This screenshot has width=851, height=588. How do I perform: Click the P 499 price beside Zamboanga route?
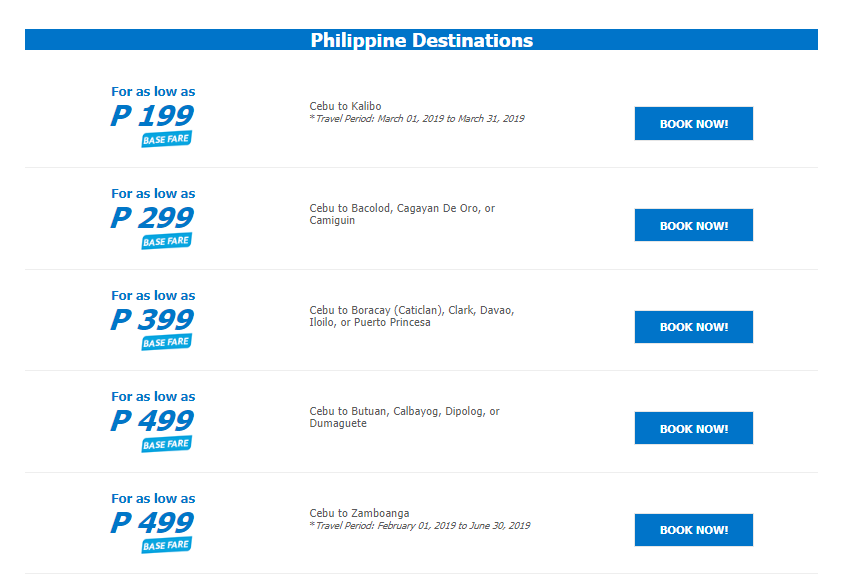153,523
